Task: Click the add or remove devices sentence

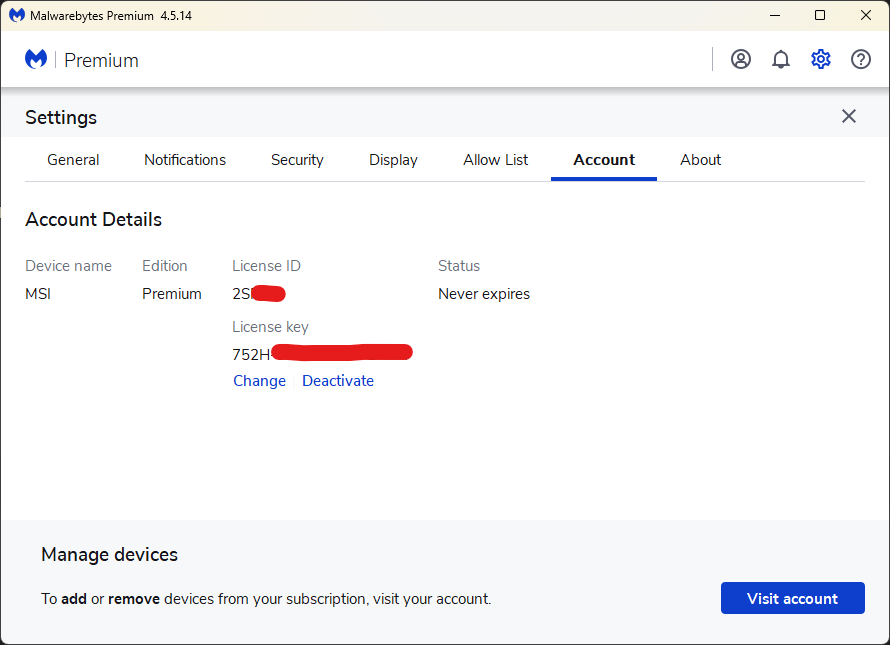Action: [x=266, y=599]
